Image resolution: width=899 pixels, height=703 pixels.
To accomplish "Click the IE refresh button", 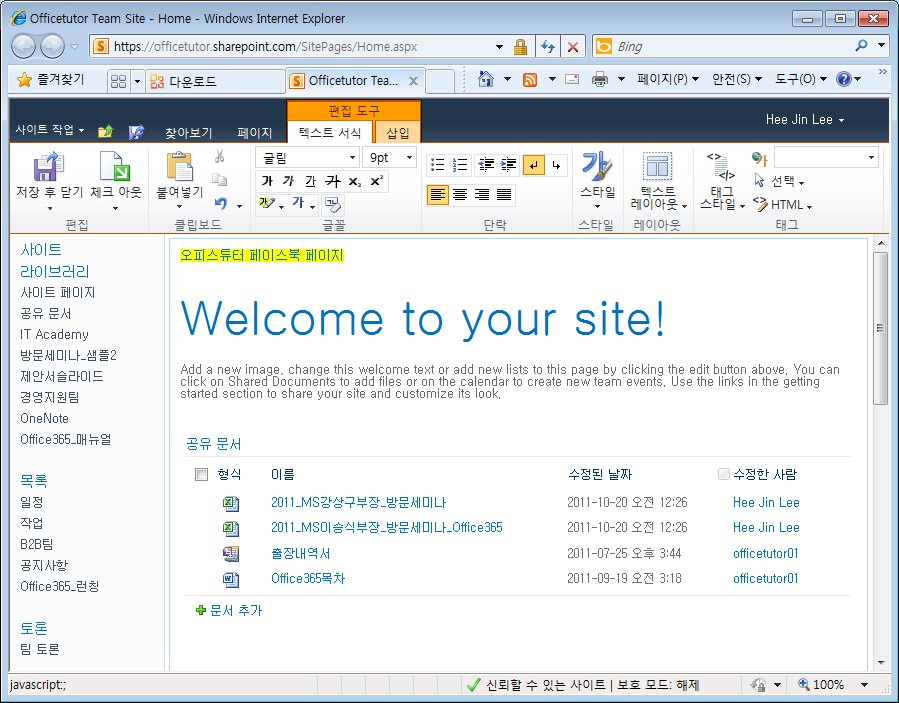I will pyautogui.click(x=548, y=46).
